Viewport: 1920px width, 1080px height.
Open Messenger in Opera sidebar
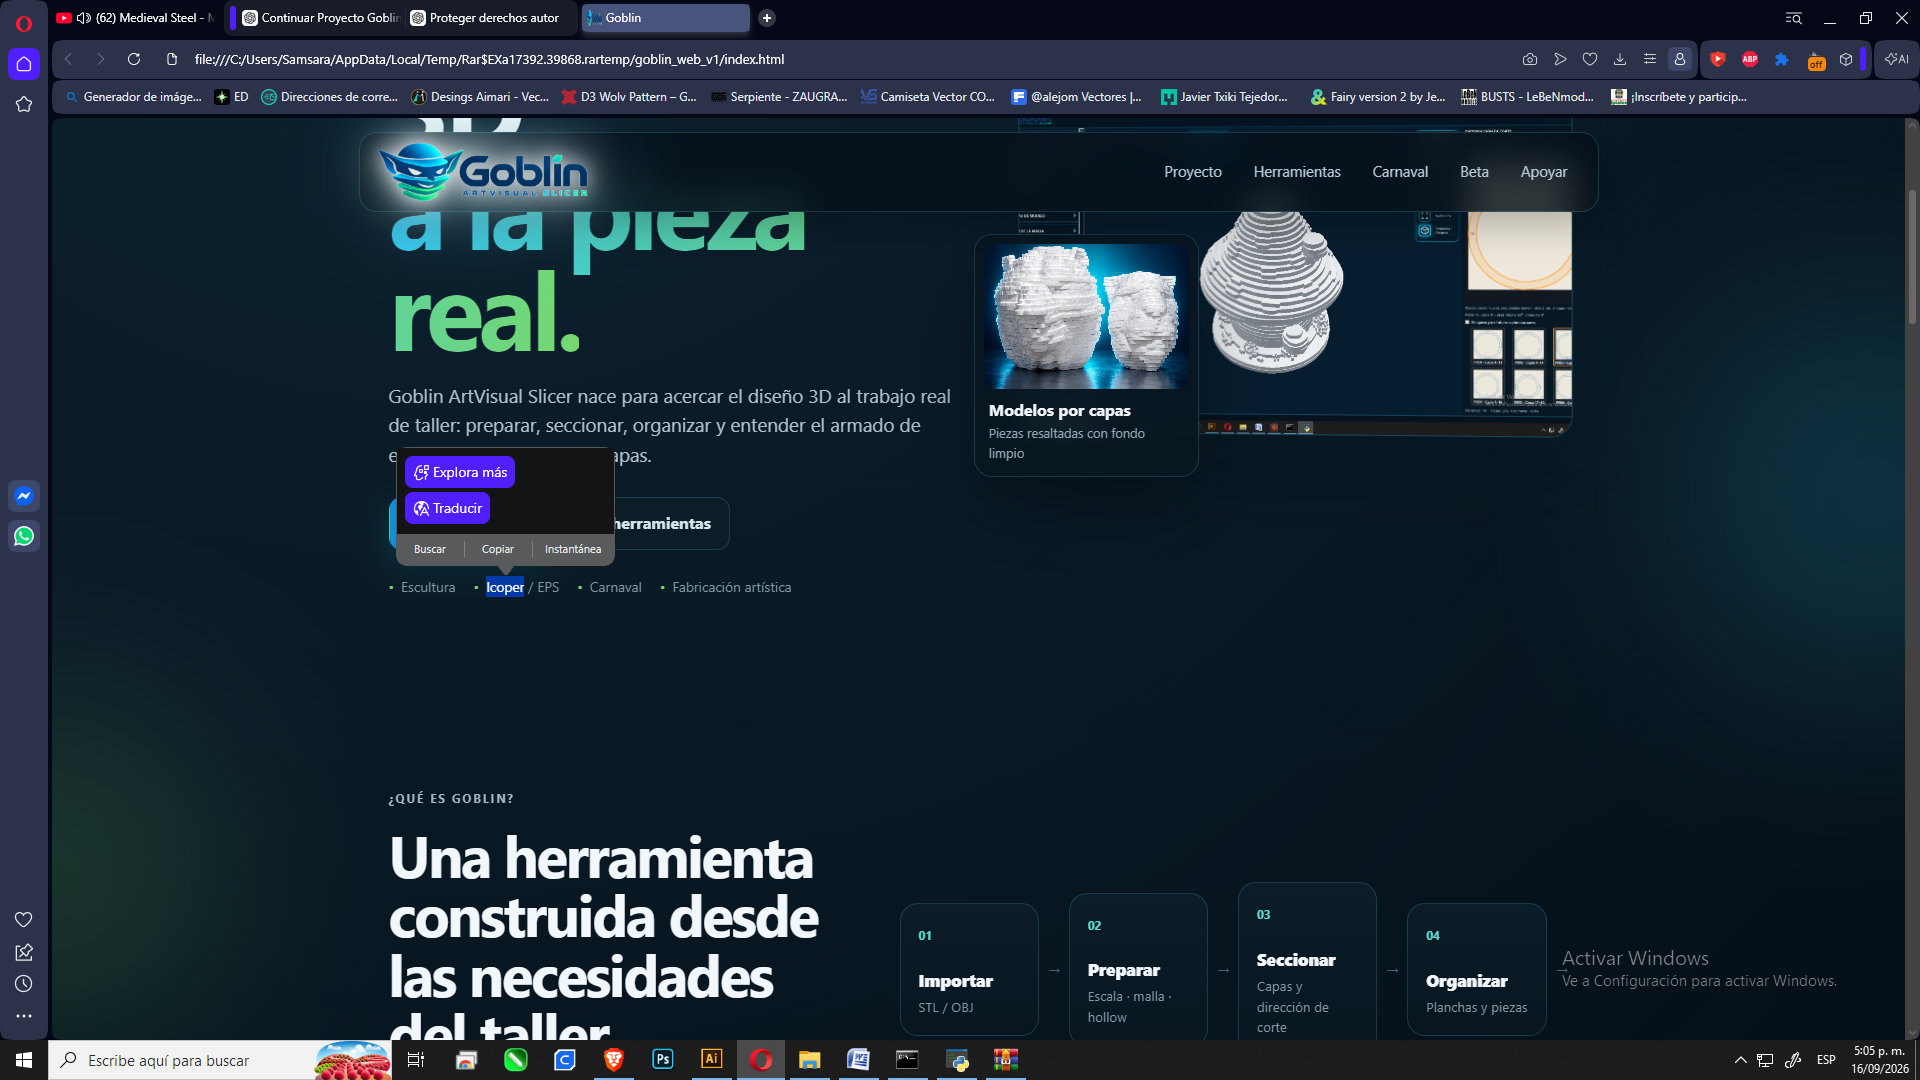24,496
